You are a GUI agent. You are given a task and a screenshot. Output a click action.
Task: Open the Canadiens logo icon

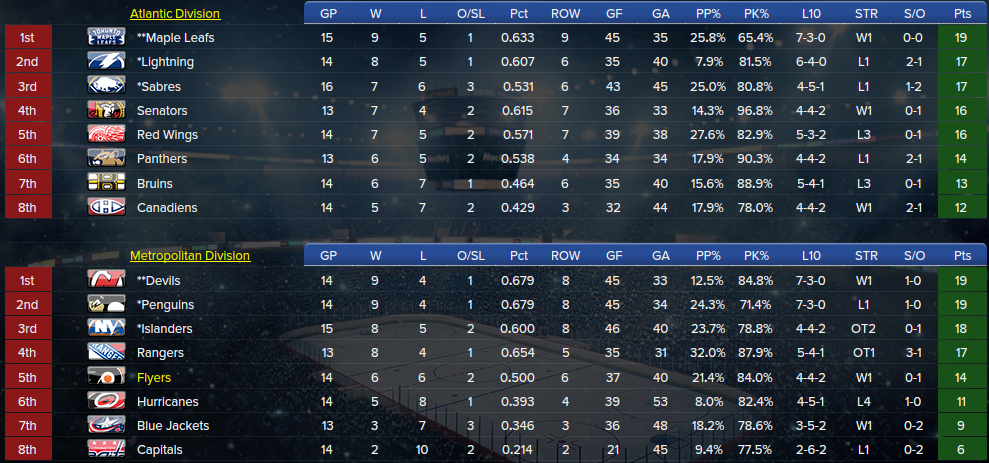[106, 208]
